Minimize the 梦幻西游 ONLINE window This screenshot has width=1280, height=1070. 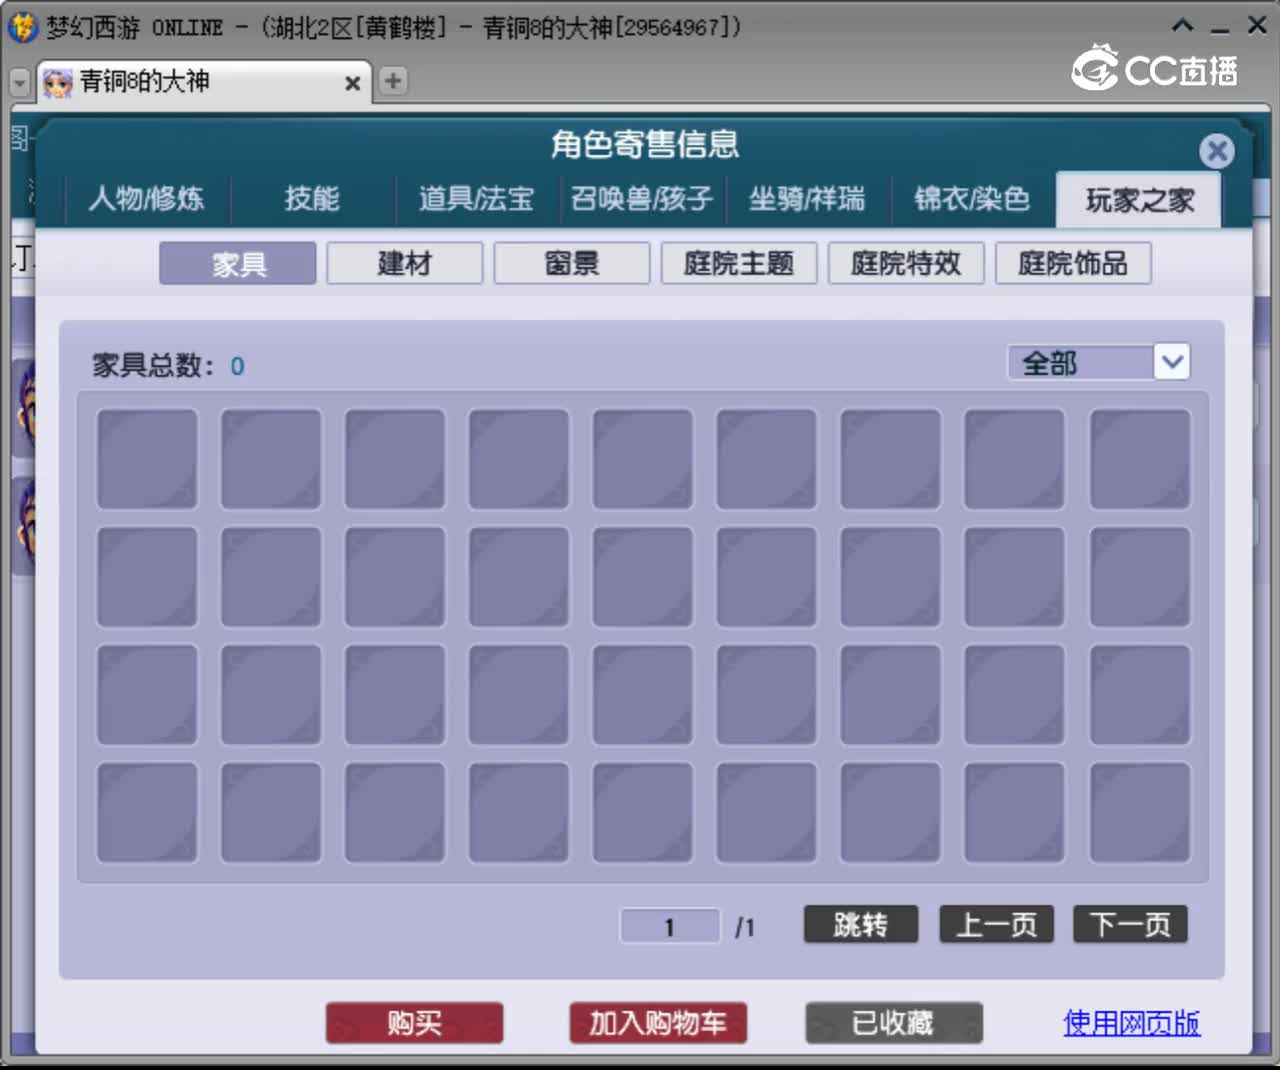point(1219,28)
